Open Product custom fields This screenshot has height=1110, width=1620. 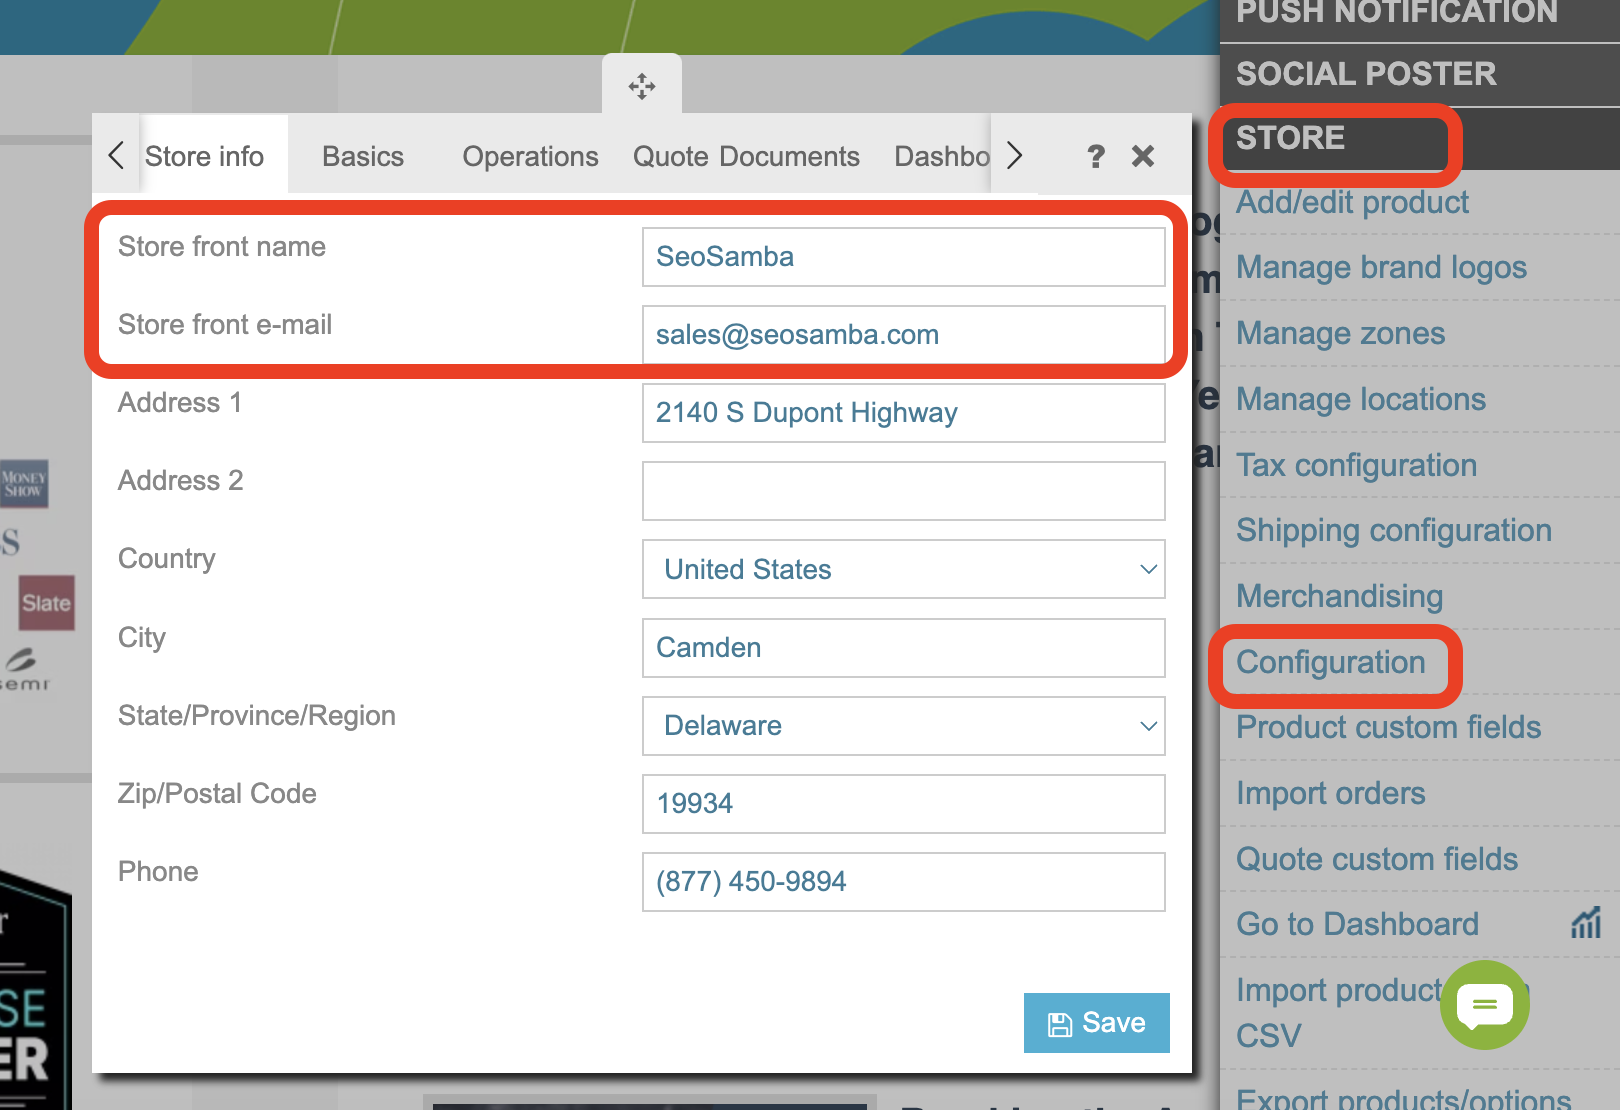(1388, 727)
